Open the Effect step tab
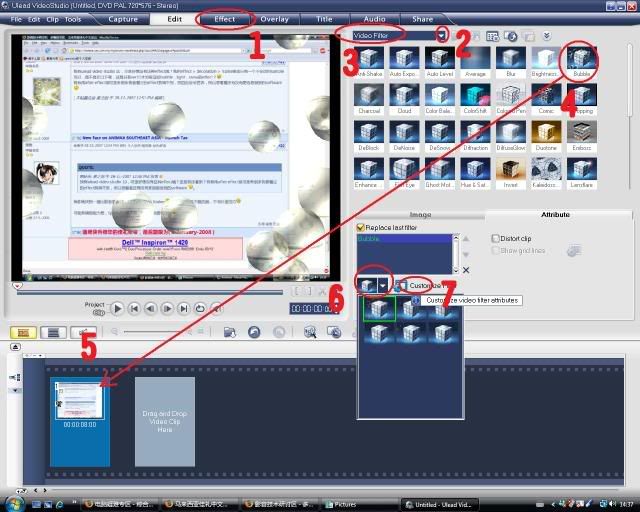This screenshot has width=640, height=512. pyautogui.click(x=224, y=19)
